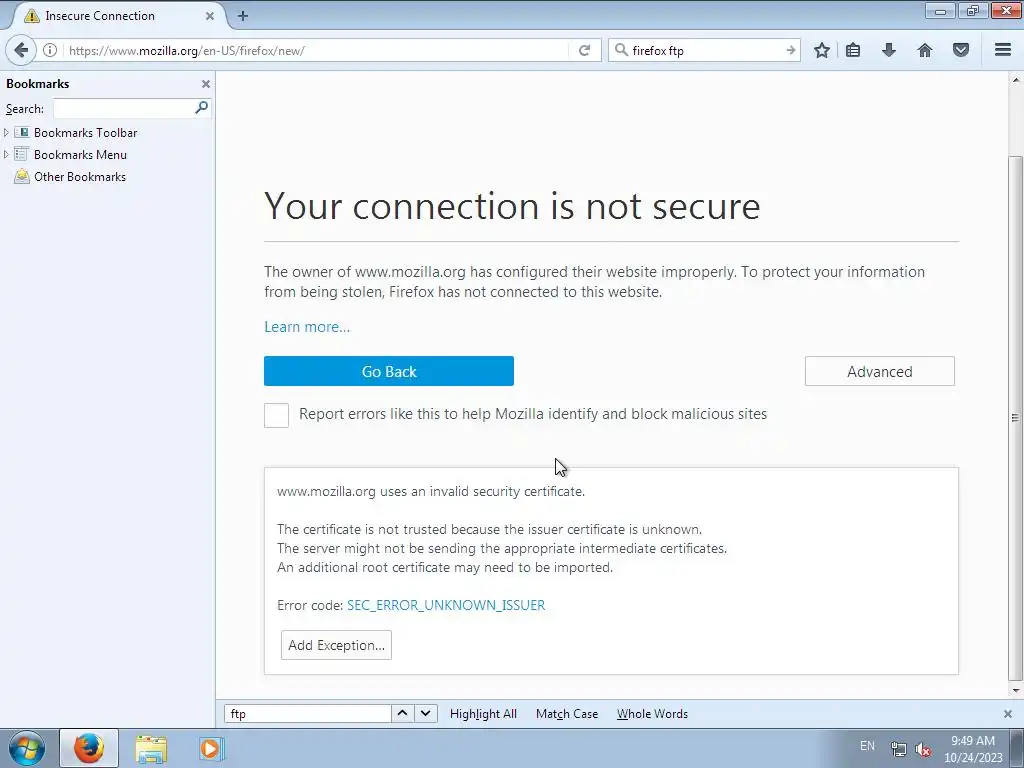This screenshot has height=768, width=1024.
Task: Expand the Bookmarks Menu tree node
Action: pyautogui.click(x=6, y=155)
